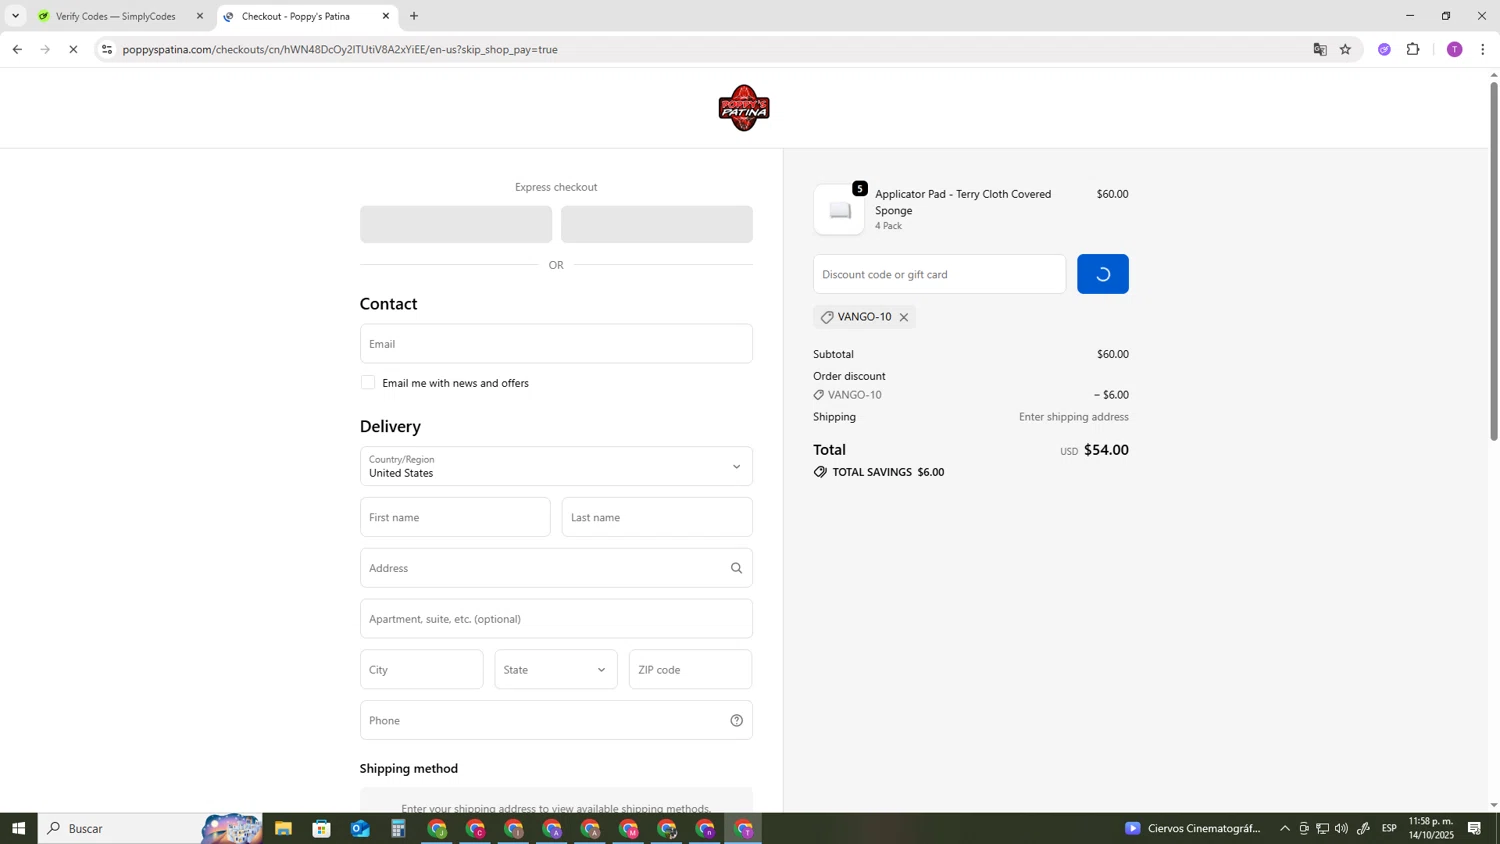This screenshot has width=1500, height=844.
Task: View site information icon in address bar
Action: pyautogui.click(x=107, y=49)
